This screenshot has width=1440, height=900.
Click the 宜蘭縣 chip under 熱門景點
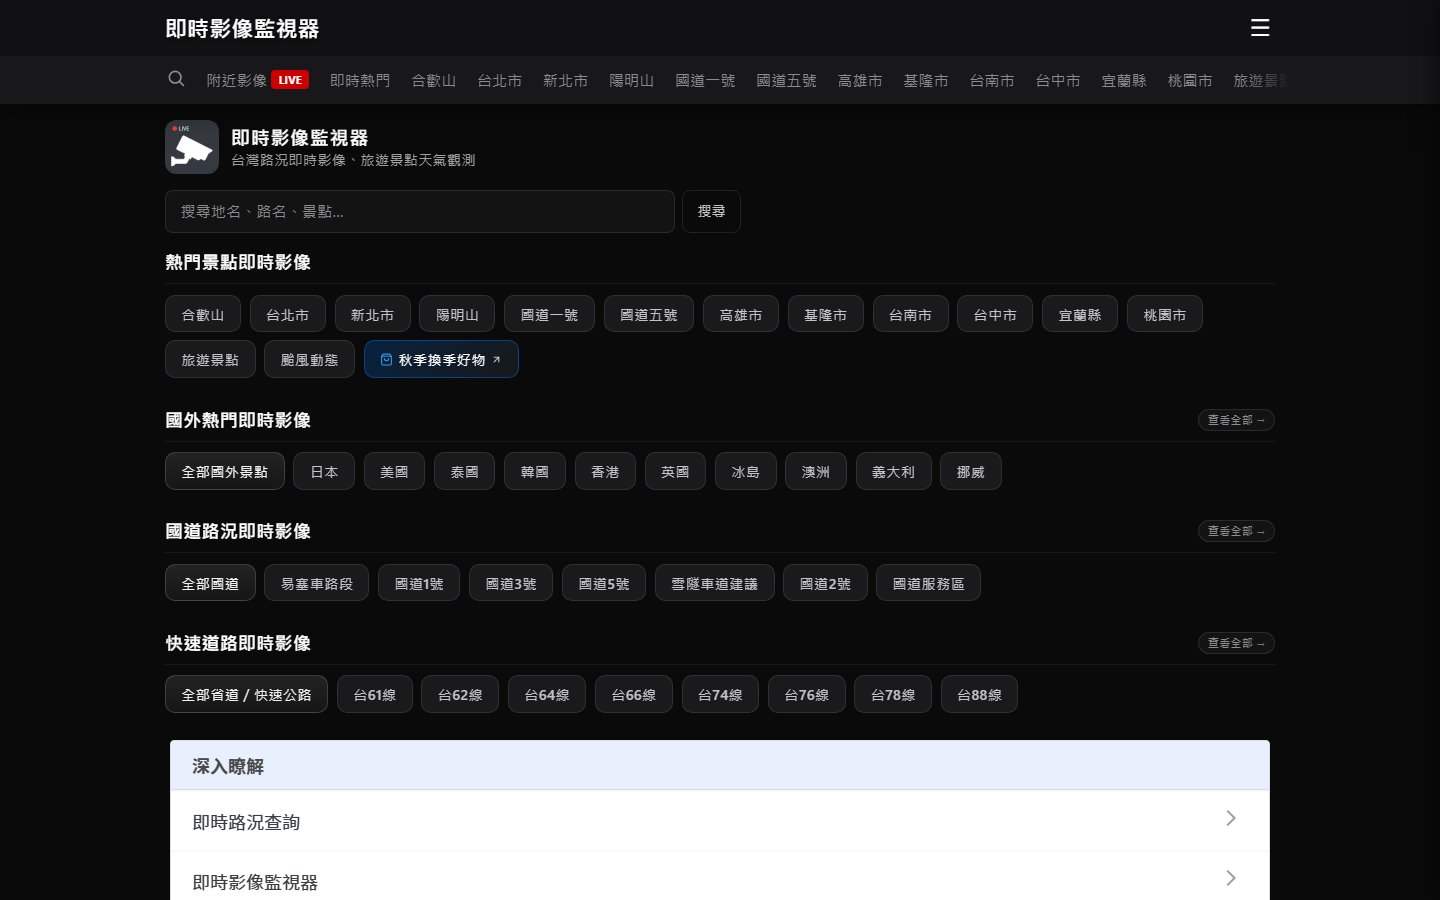pyautogui.click(x=1080, y=314)
